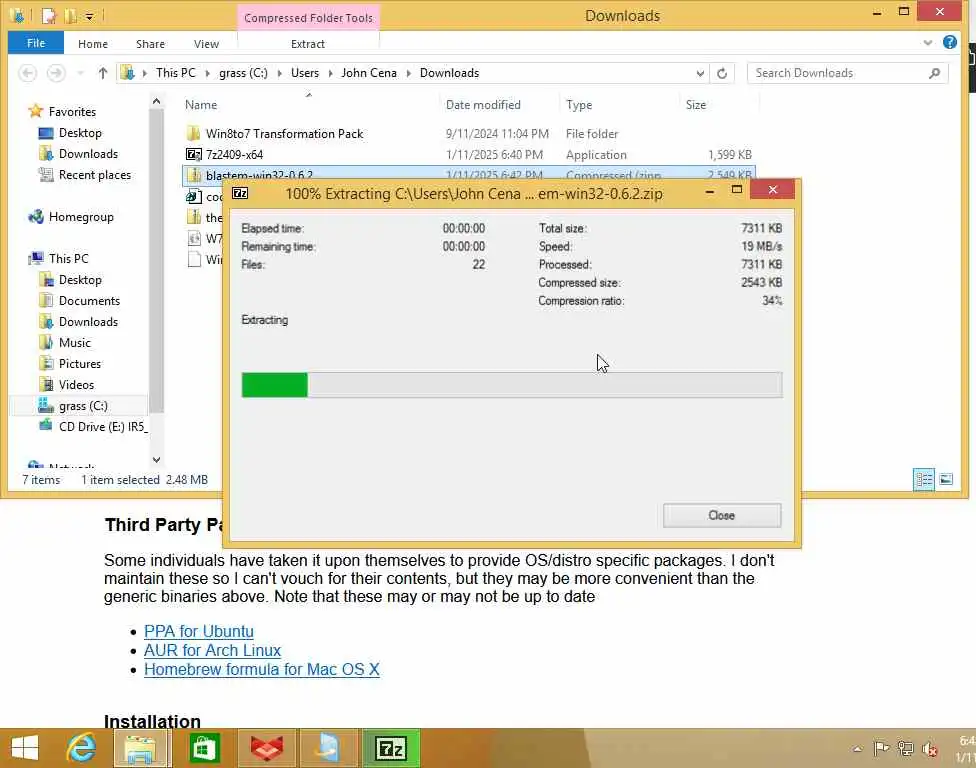Image resolution: width=976 pixels, height=768 pixels.
Task: Open File Explorer from the taskbar
Action: point(142,748)
